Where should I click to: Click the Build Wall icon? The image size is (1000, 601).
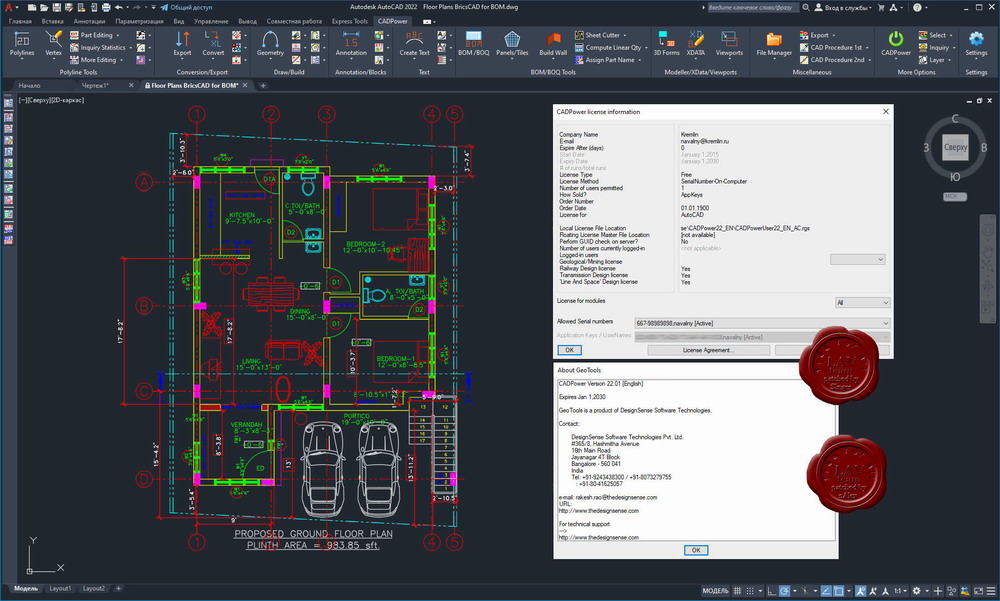(553, 43)
